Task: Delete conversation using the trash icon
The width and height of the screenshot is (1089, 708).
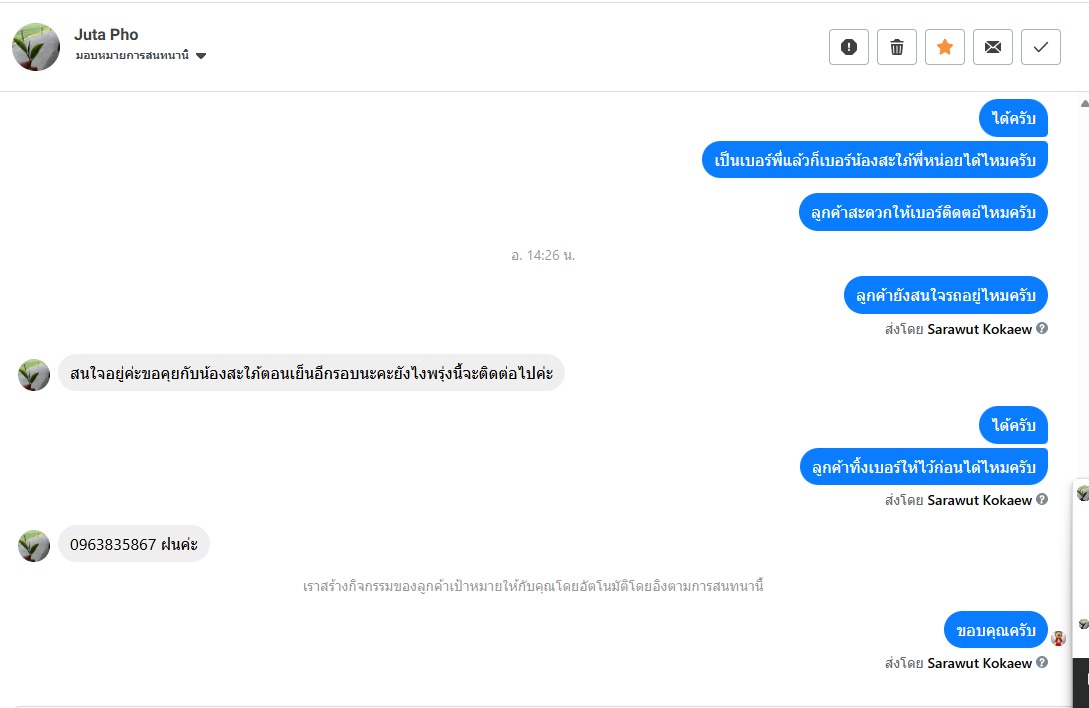Action: [x=897, y=47]
